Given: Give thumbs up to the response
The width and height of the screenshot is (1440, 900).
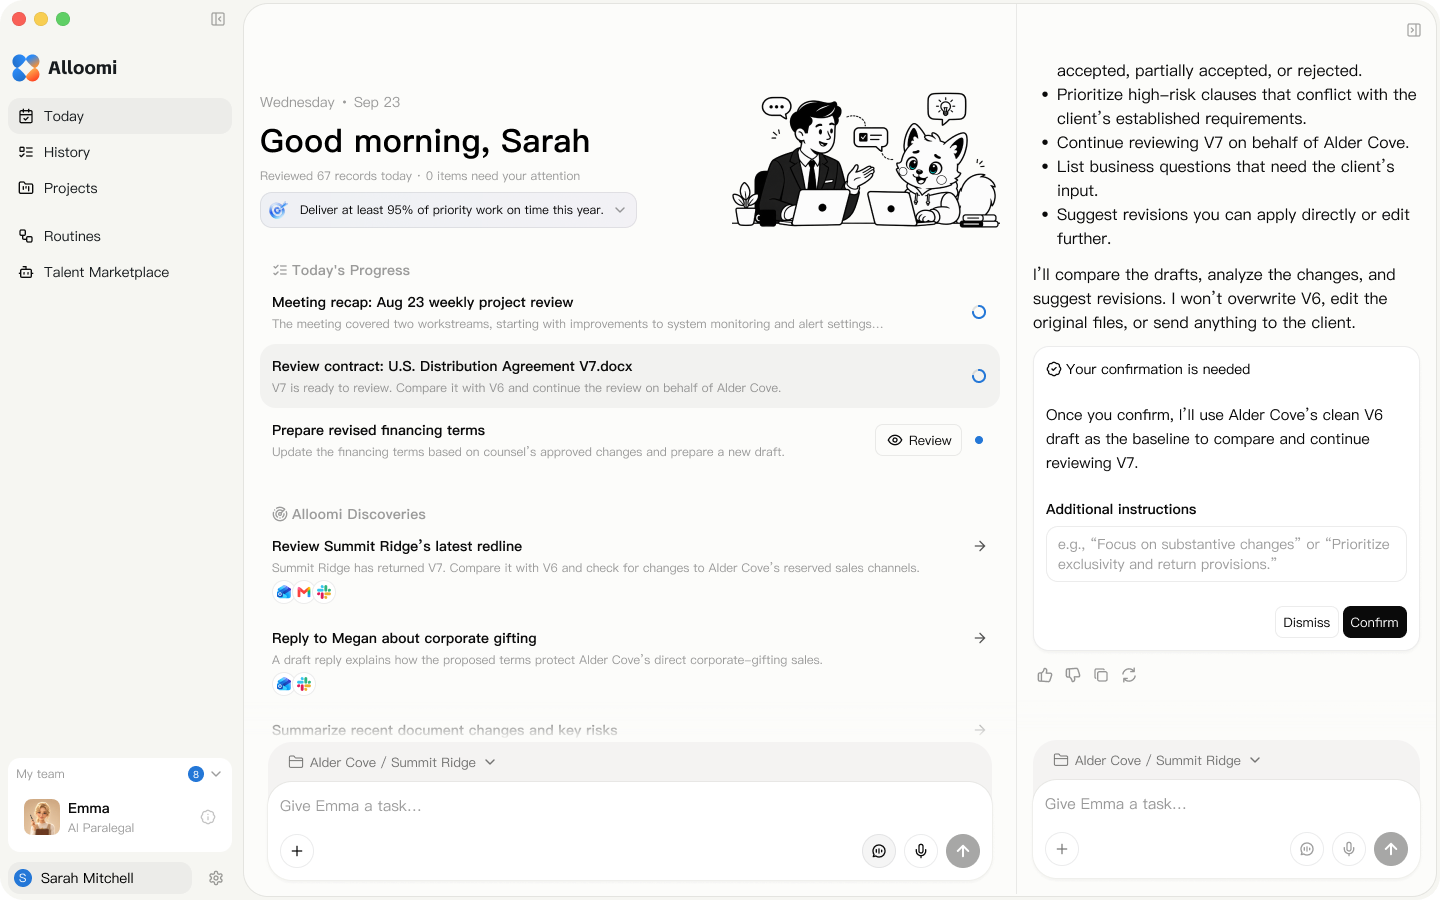Looking at the screenshot, I should 1045,675.
